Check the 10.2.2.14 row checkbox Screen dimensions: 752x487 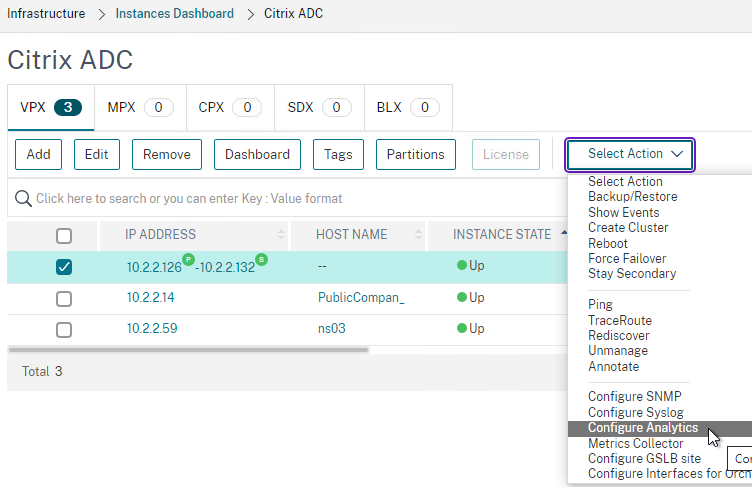point(64,298)
